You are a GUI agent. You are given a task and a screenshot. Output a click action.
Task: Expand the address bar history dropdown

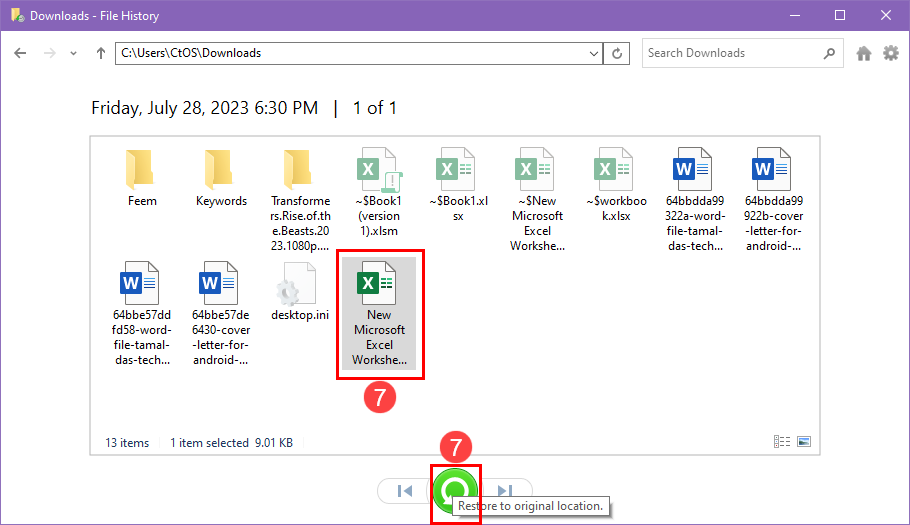[594, 53]
